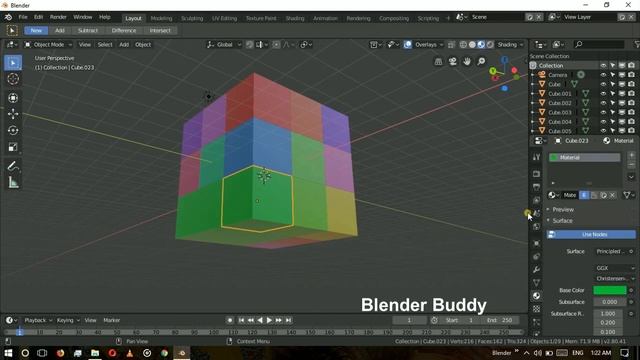Switch to Solid shading mode

coord(472,44)
